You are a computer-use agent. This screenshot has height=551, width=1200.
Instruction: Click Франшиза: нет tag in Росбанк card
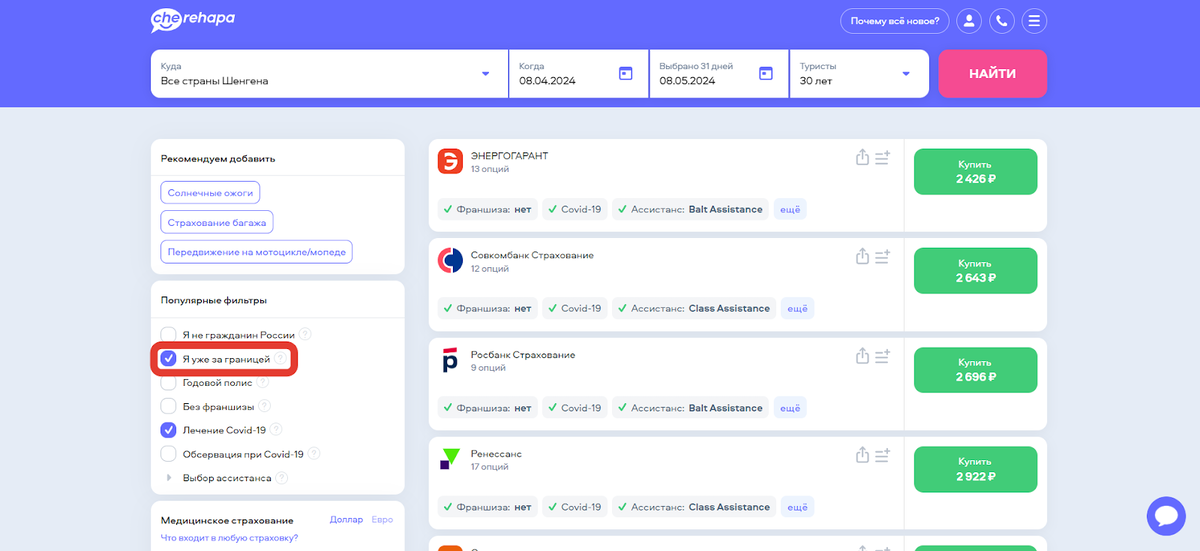coord(485,408)
